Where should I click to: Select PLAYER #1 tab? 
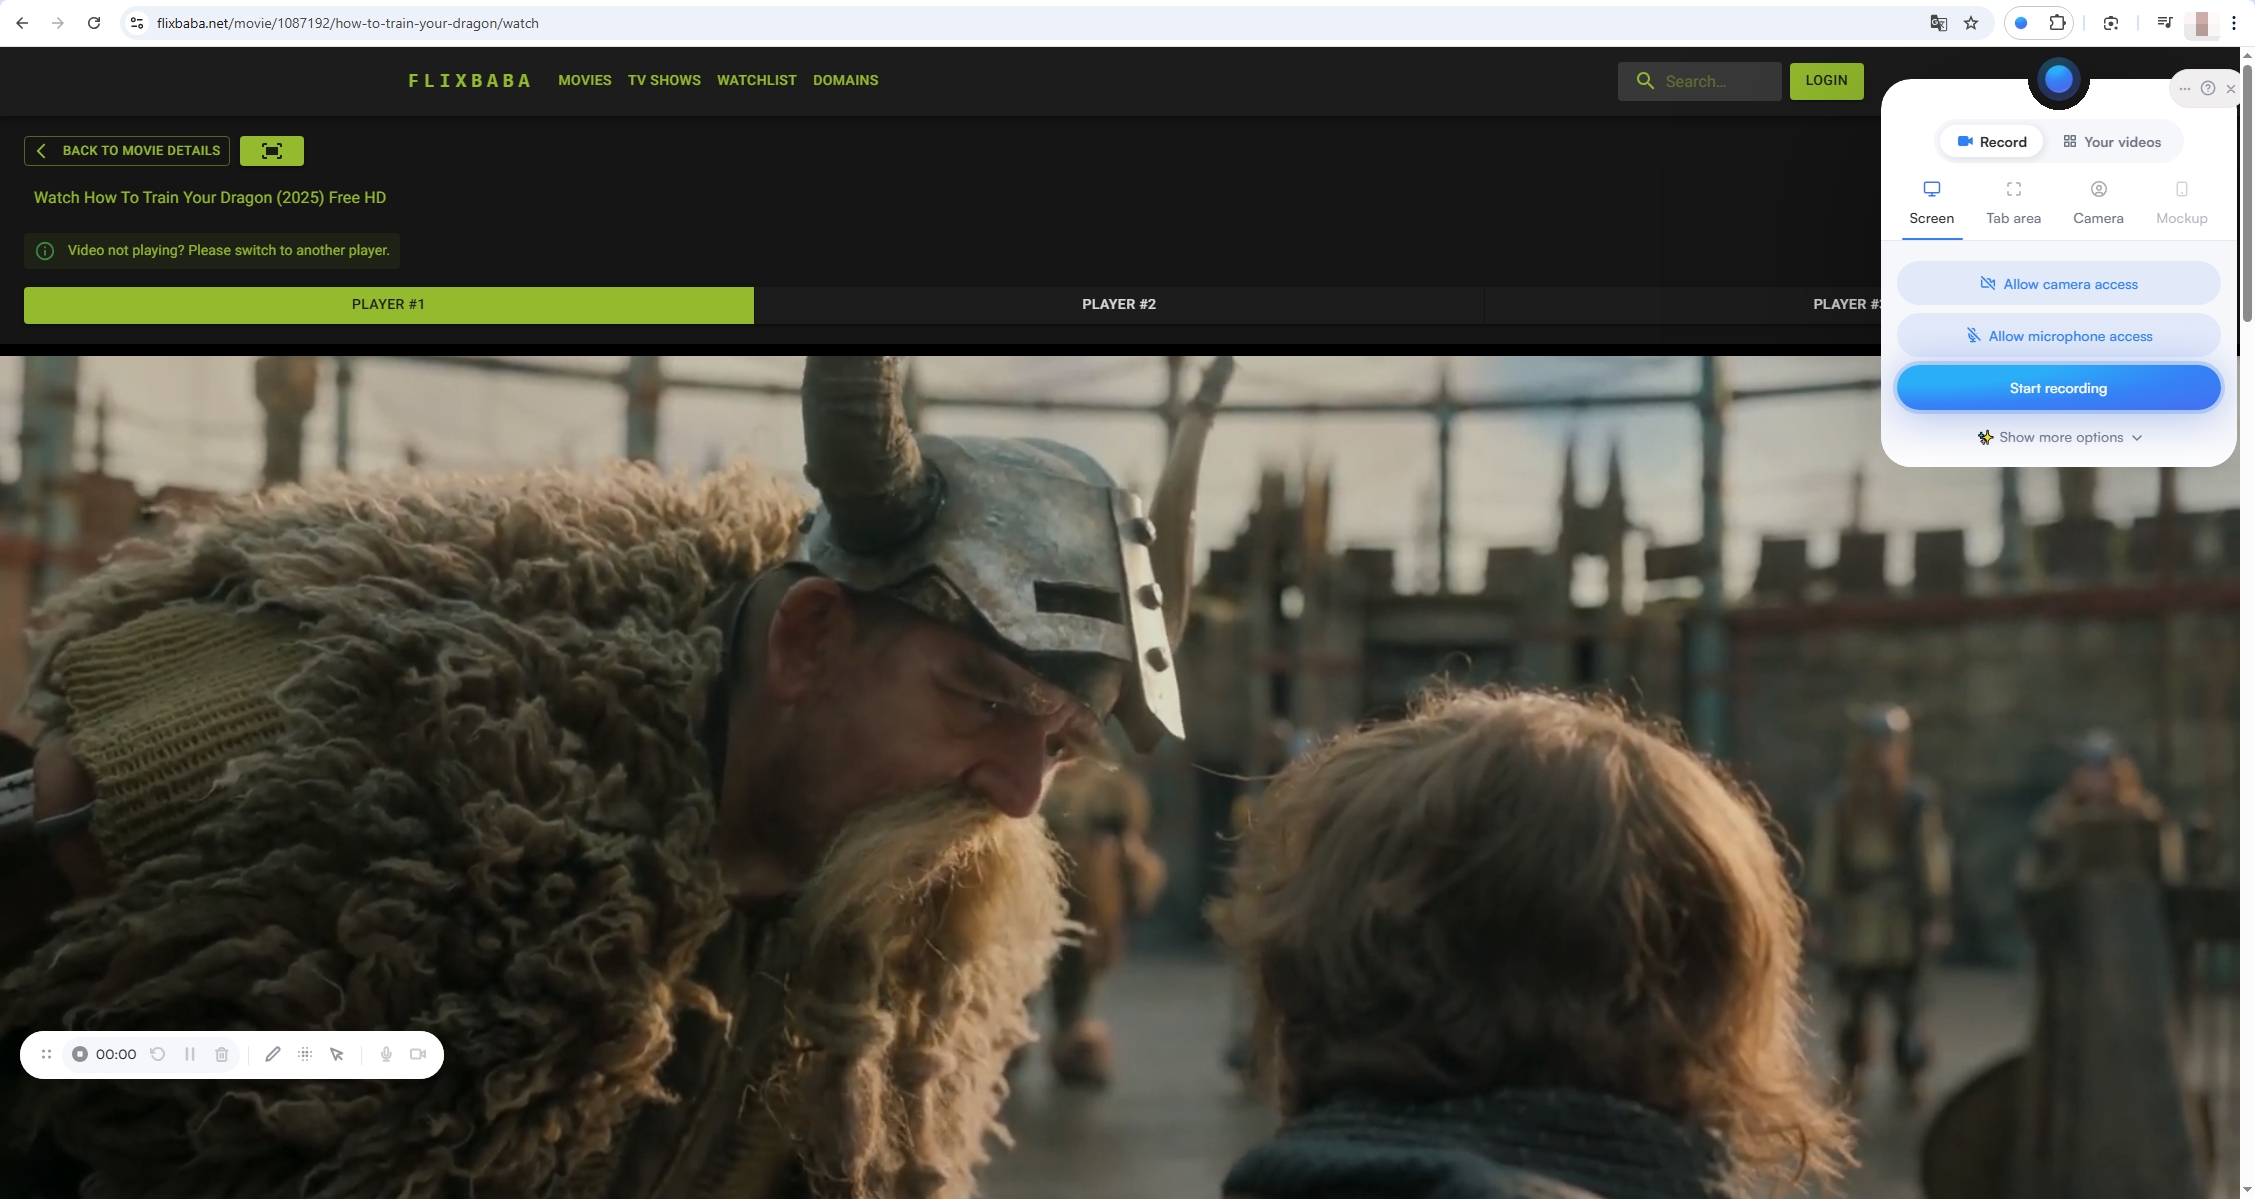pos(388,305)
